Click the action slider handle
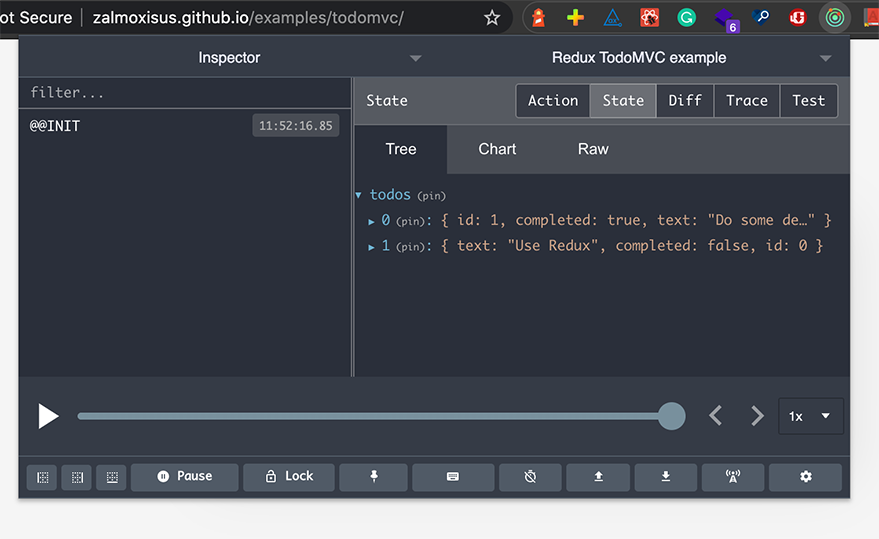 (x=672, y=416)
